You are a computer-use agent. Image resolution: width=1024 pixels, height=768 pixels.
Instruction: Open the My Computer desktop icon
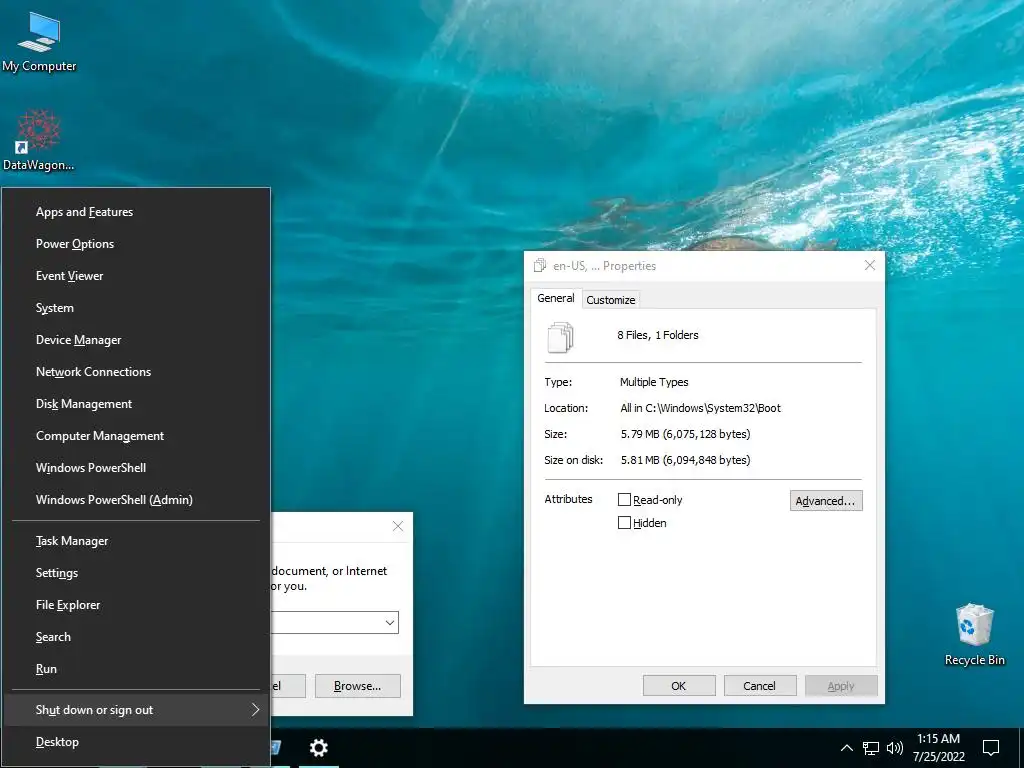[39, 40]
